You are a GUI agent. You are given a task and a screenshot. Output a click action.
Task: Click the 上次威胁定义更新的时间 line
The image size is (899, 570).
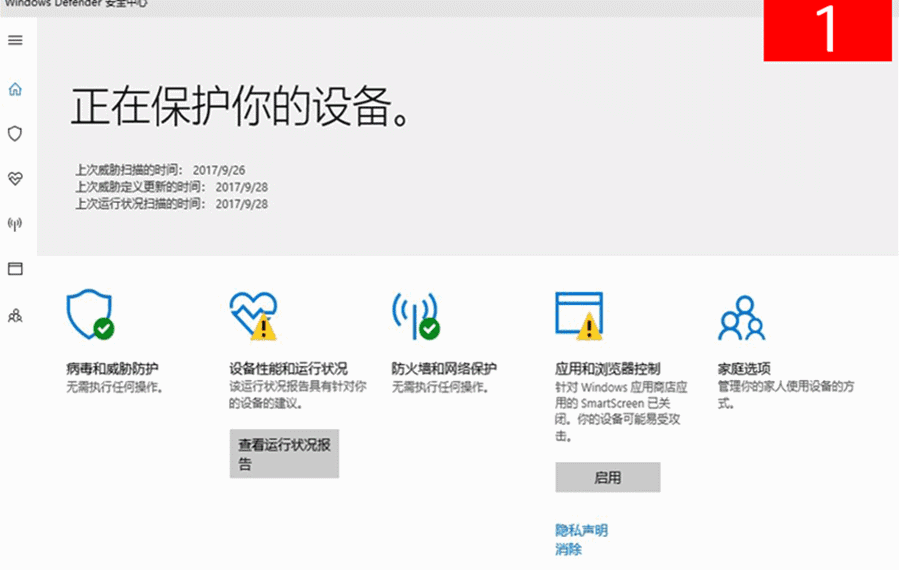[x=171, y=187]
